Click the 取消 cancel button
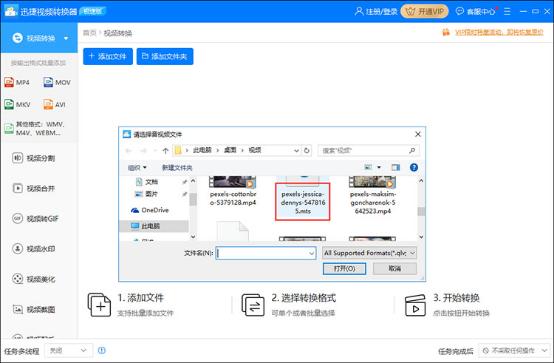Viewport: 554px width, 363px height. point(395,269)
